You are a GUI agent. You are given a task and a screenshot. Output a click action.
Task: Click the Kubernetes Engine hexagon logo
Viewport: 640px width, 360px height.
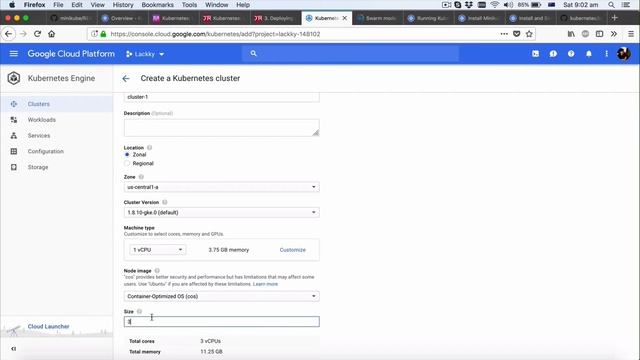13,78
